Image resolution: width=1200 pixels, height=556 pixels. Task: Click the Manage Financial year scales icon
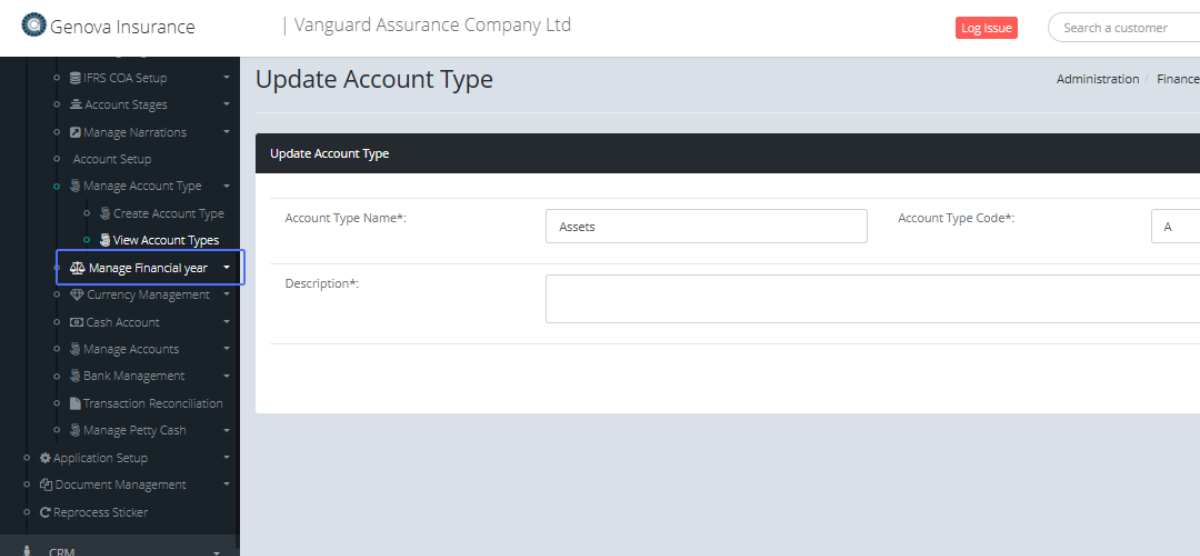[77, 268]
